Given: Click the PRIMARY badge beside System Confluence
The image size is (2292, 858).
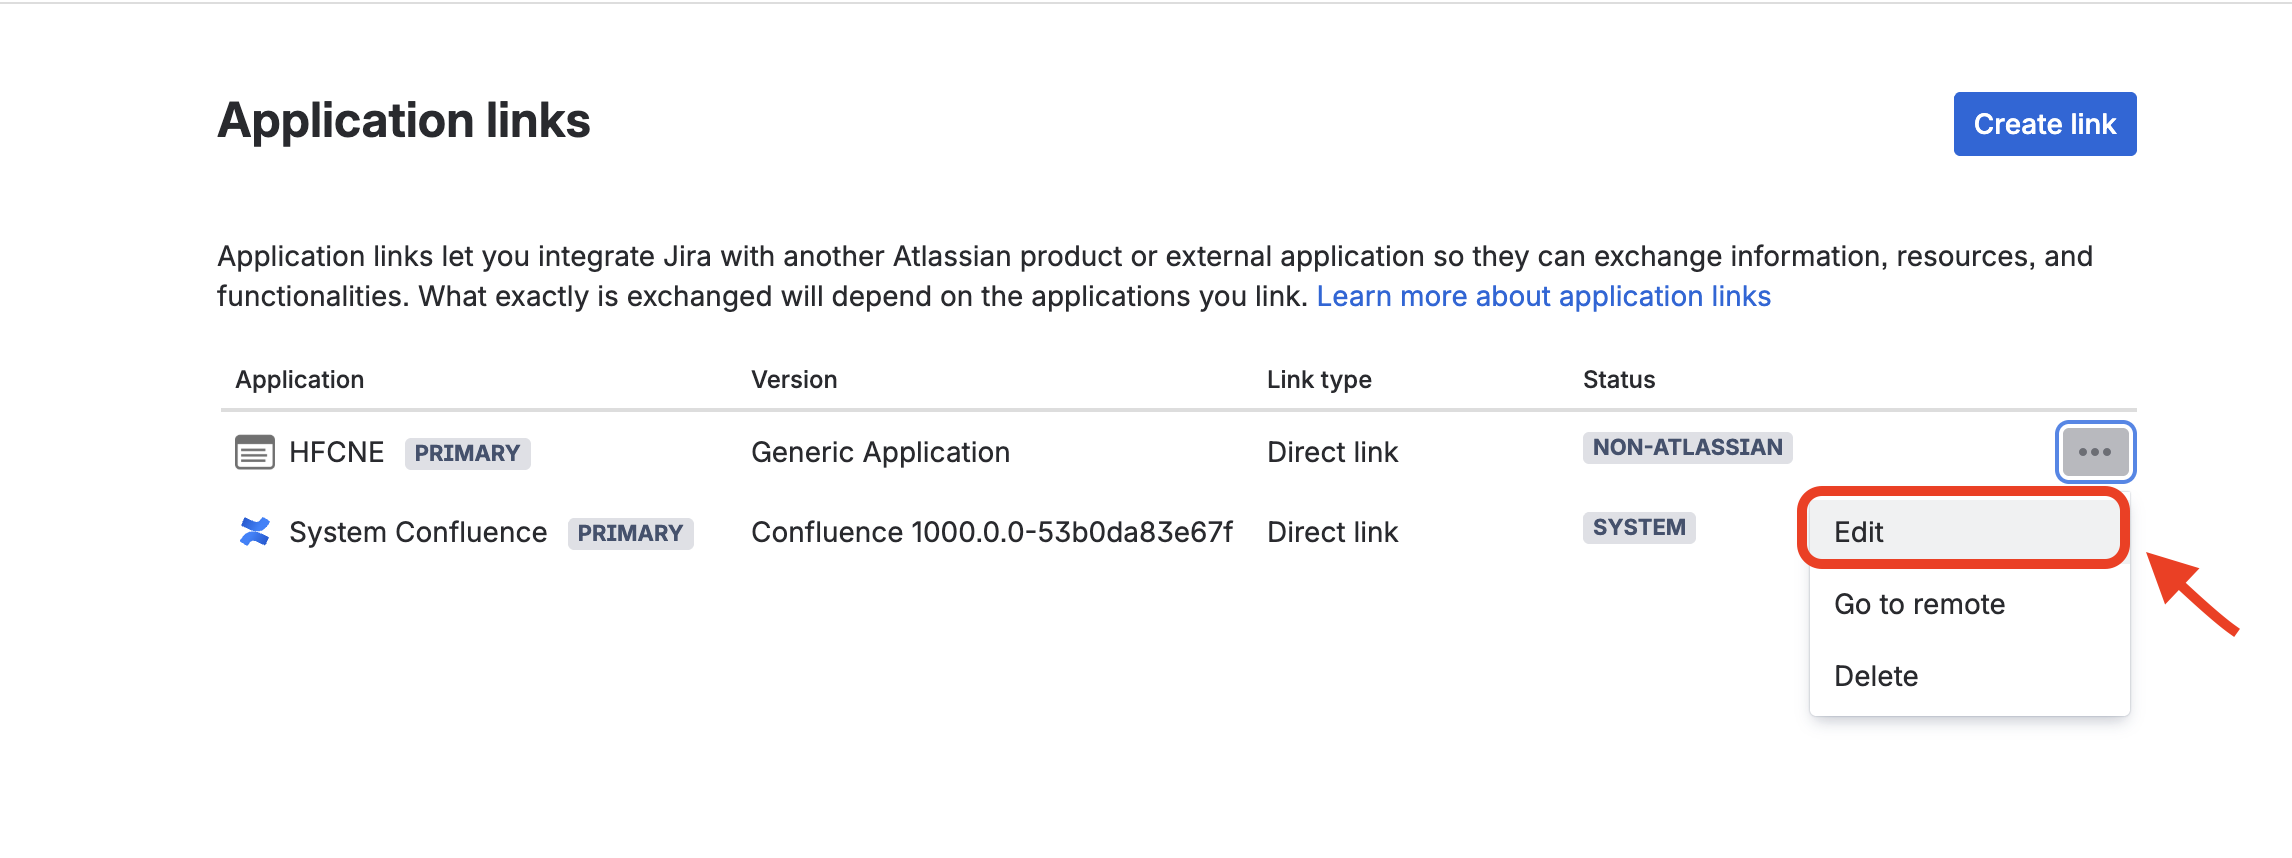Looking at the screenshot, I should click(630, 533).
